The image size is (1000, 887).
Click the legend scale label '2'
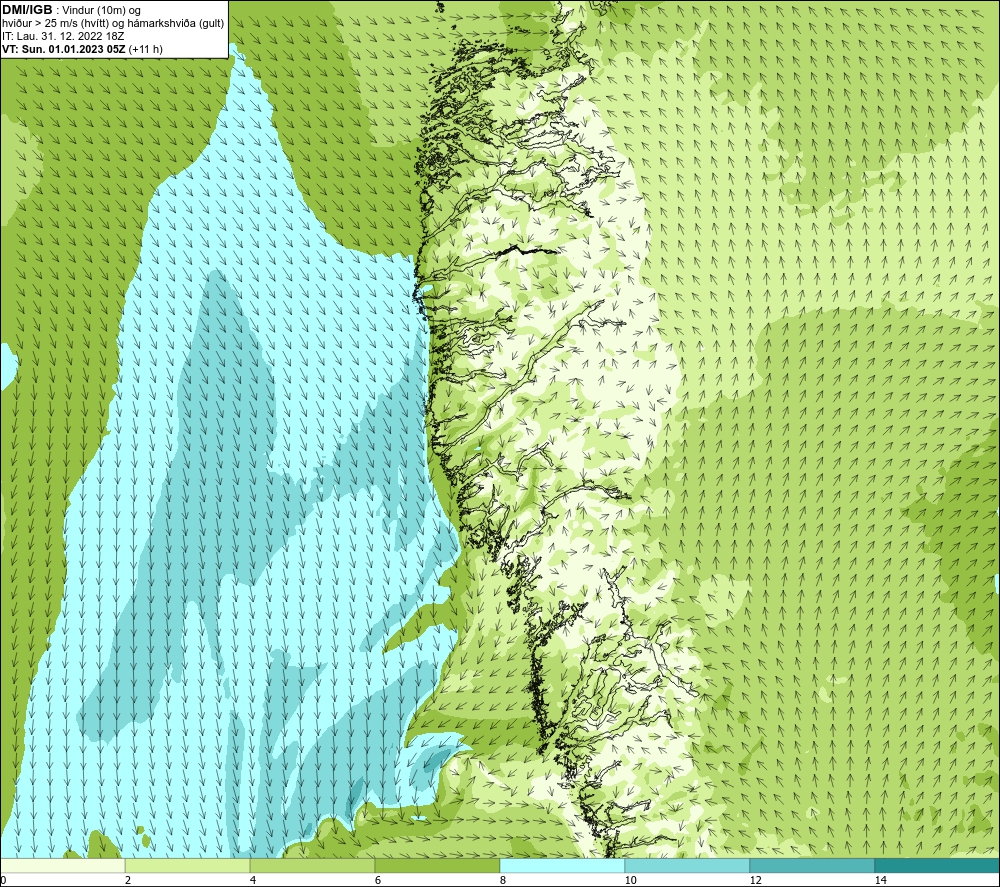point(128,880)
